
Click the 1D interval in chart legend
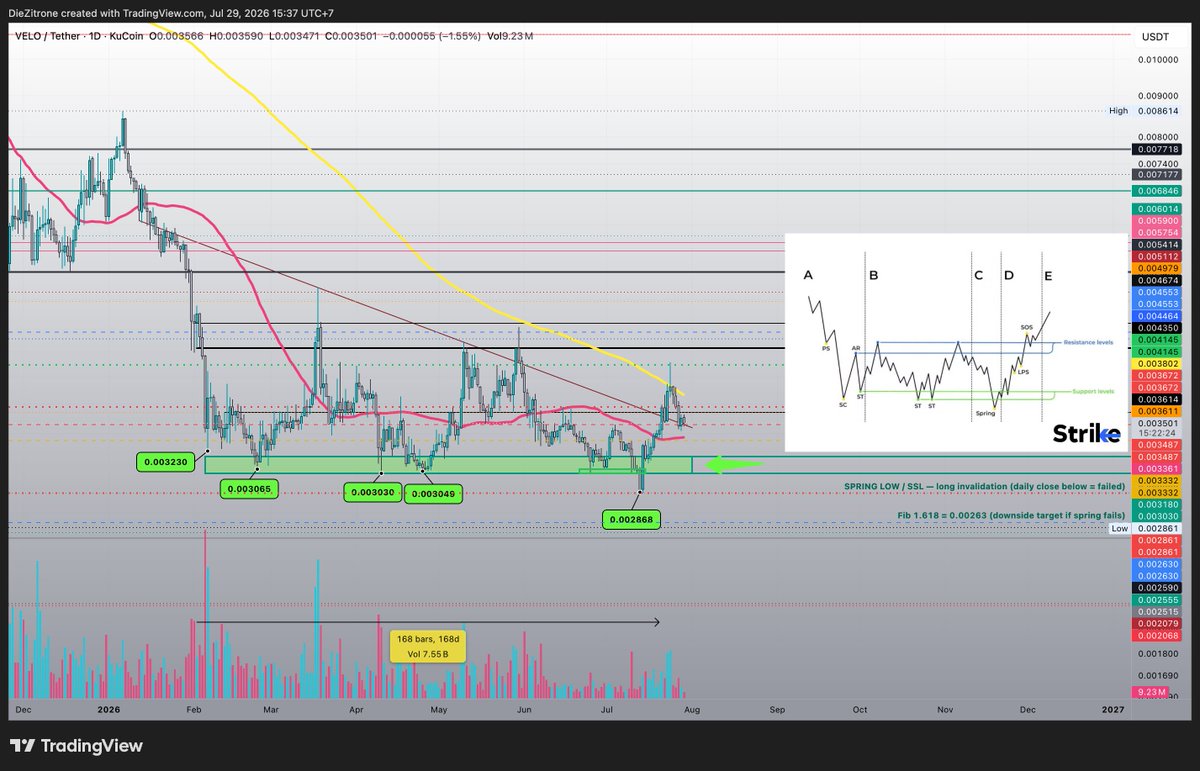(x=93, y=36)
